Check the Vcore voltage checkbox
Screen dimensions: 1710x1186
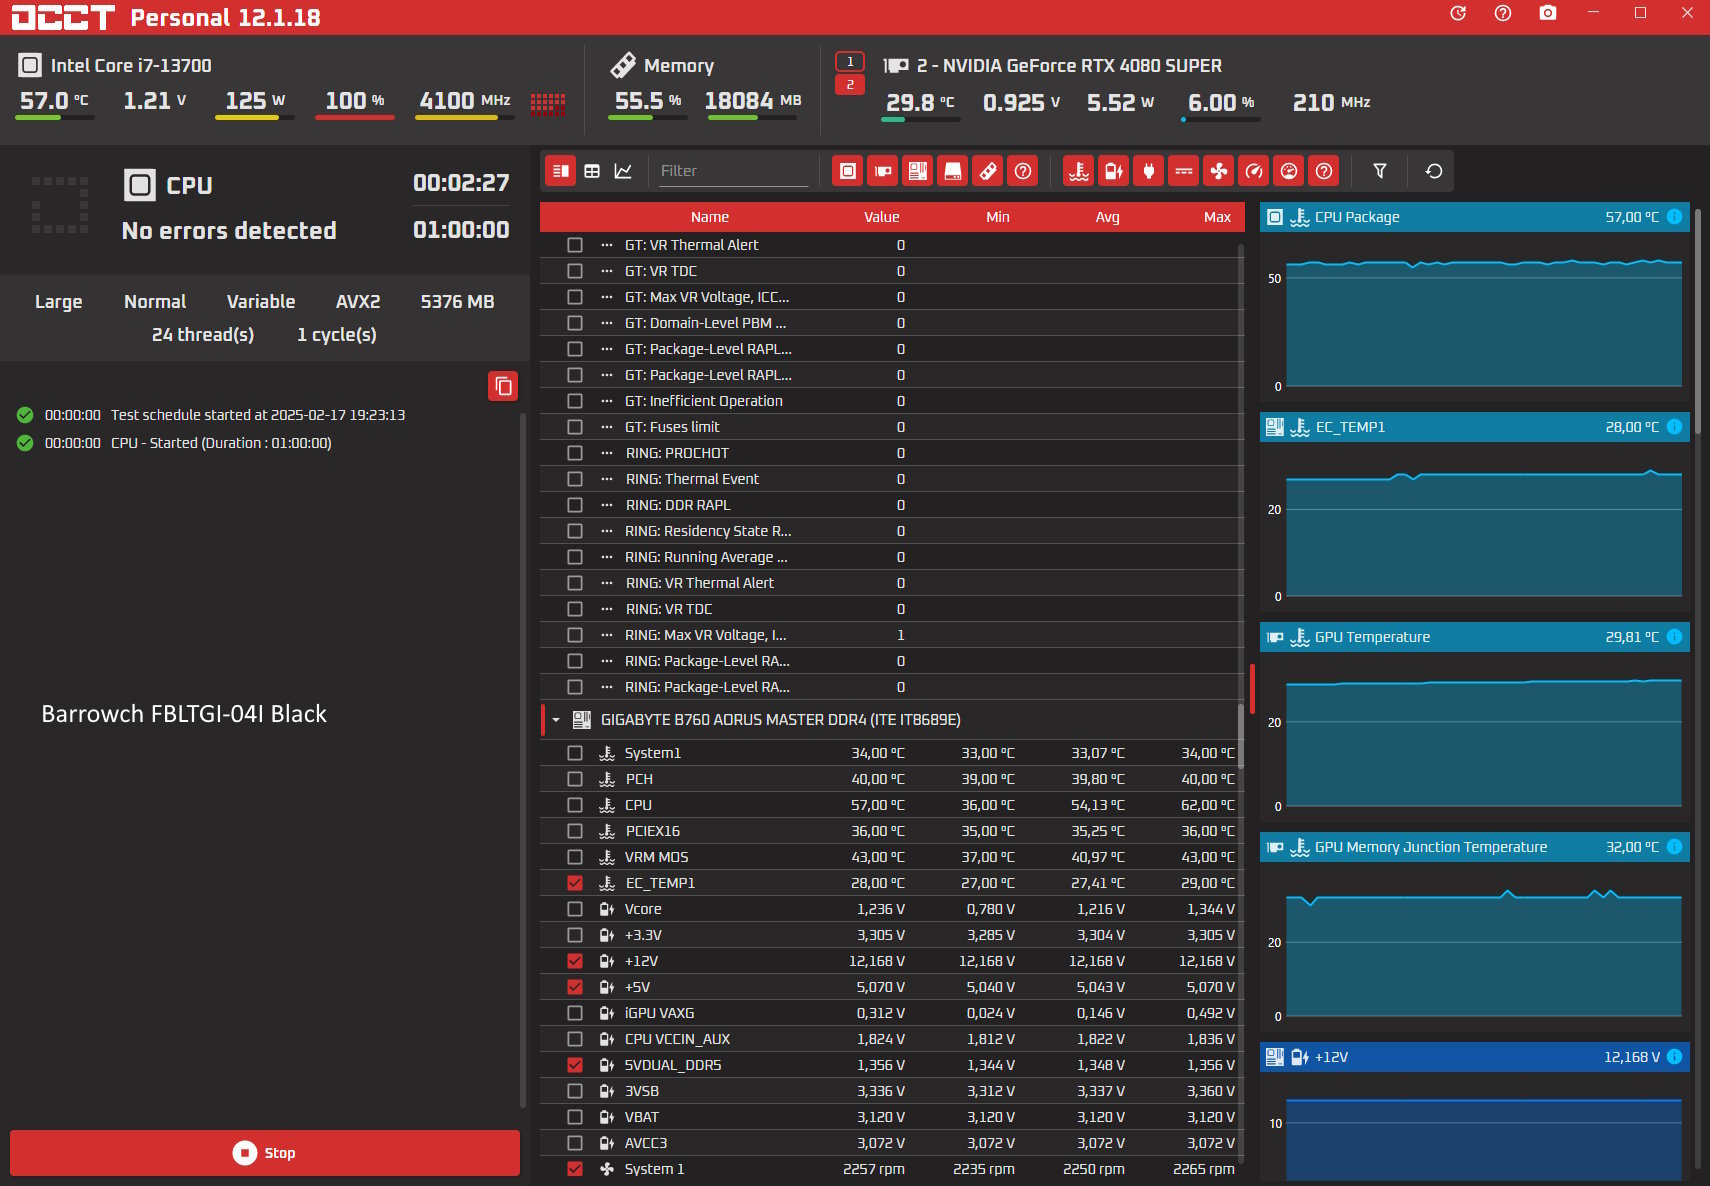point(575,909)
